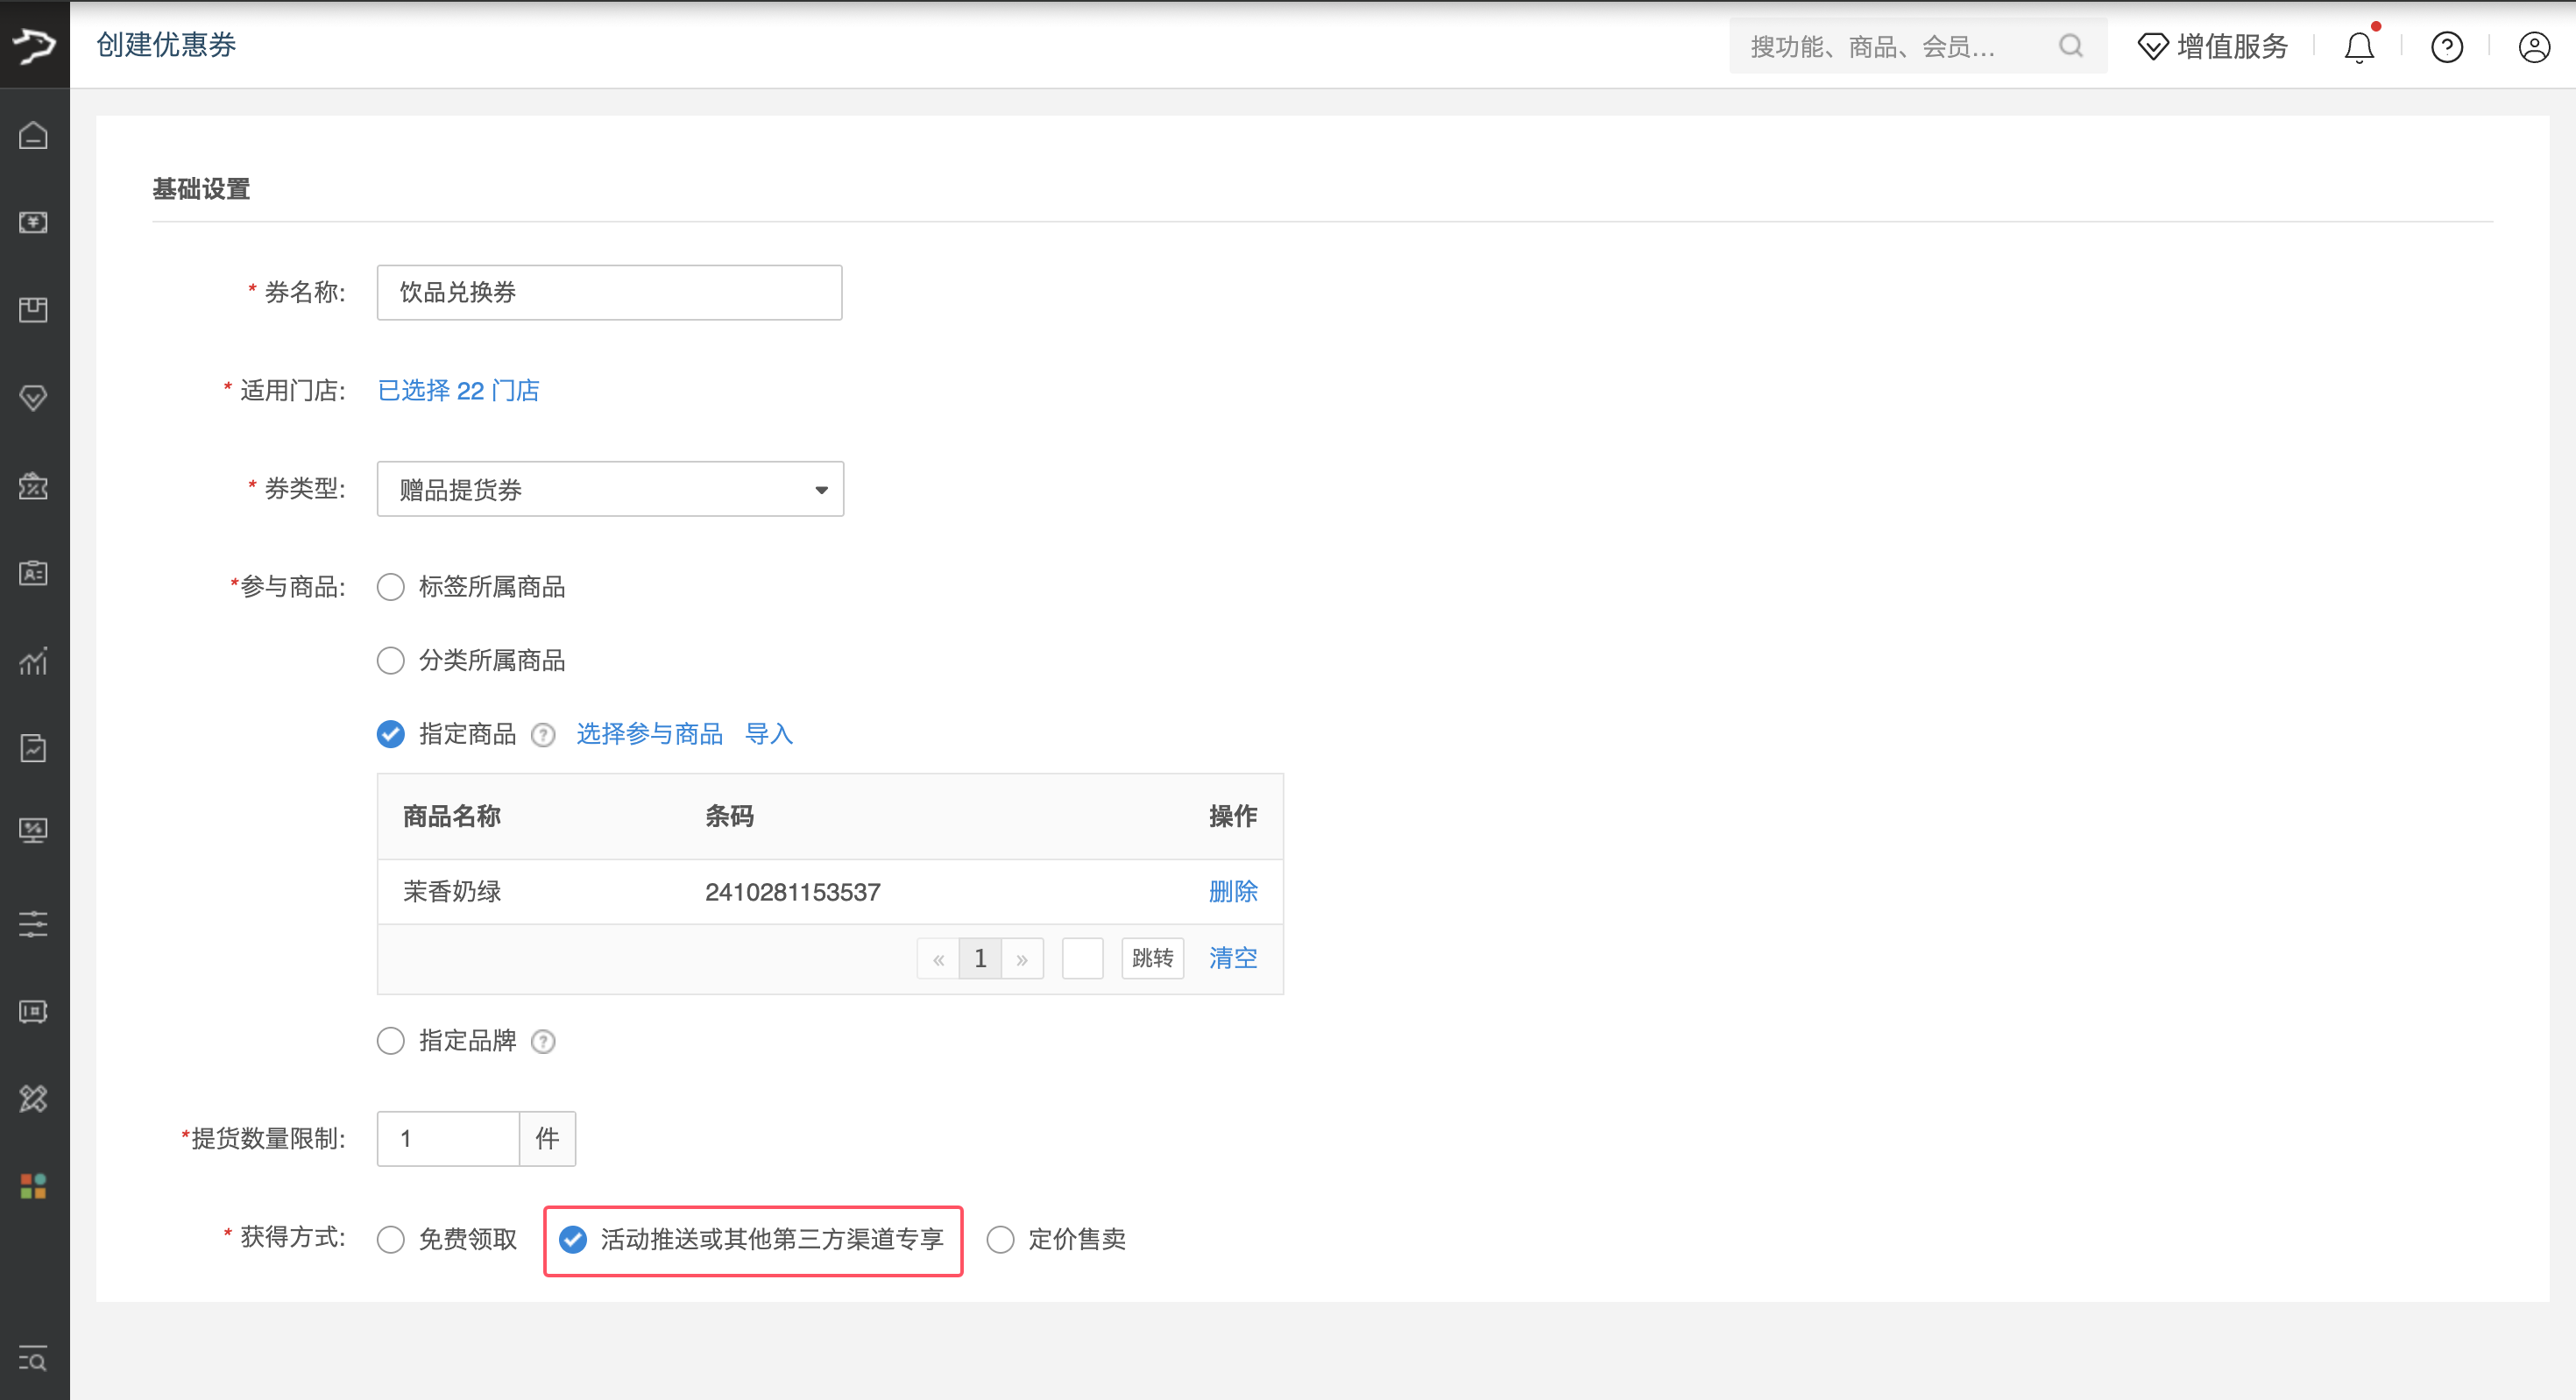Click the menu search icon at the sidebar bottom
The height and width of the screenshot is (1400, 2576).
pyautogui.click(x=34, y=1360)
